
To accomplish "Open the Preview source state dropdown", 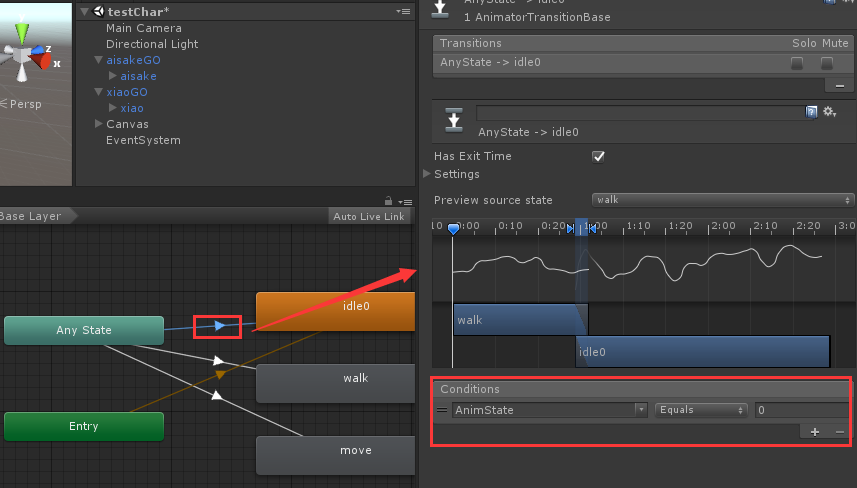I will click(x=723, y=200).
